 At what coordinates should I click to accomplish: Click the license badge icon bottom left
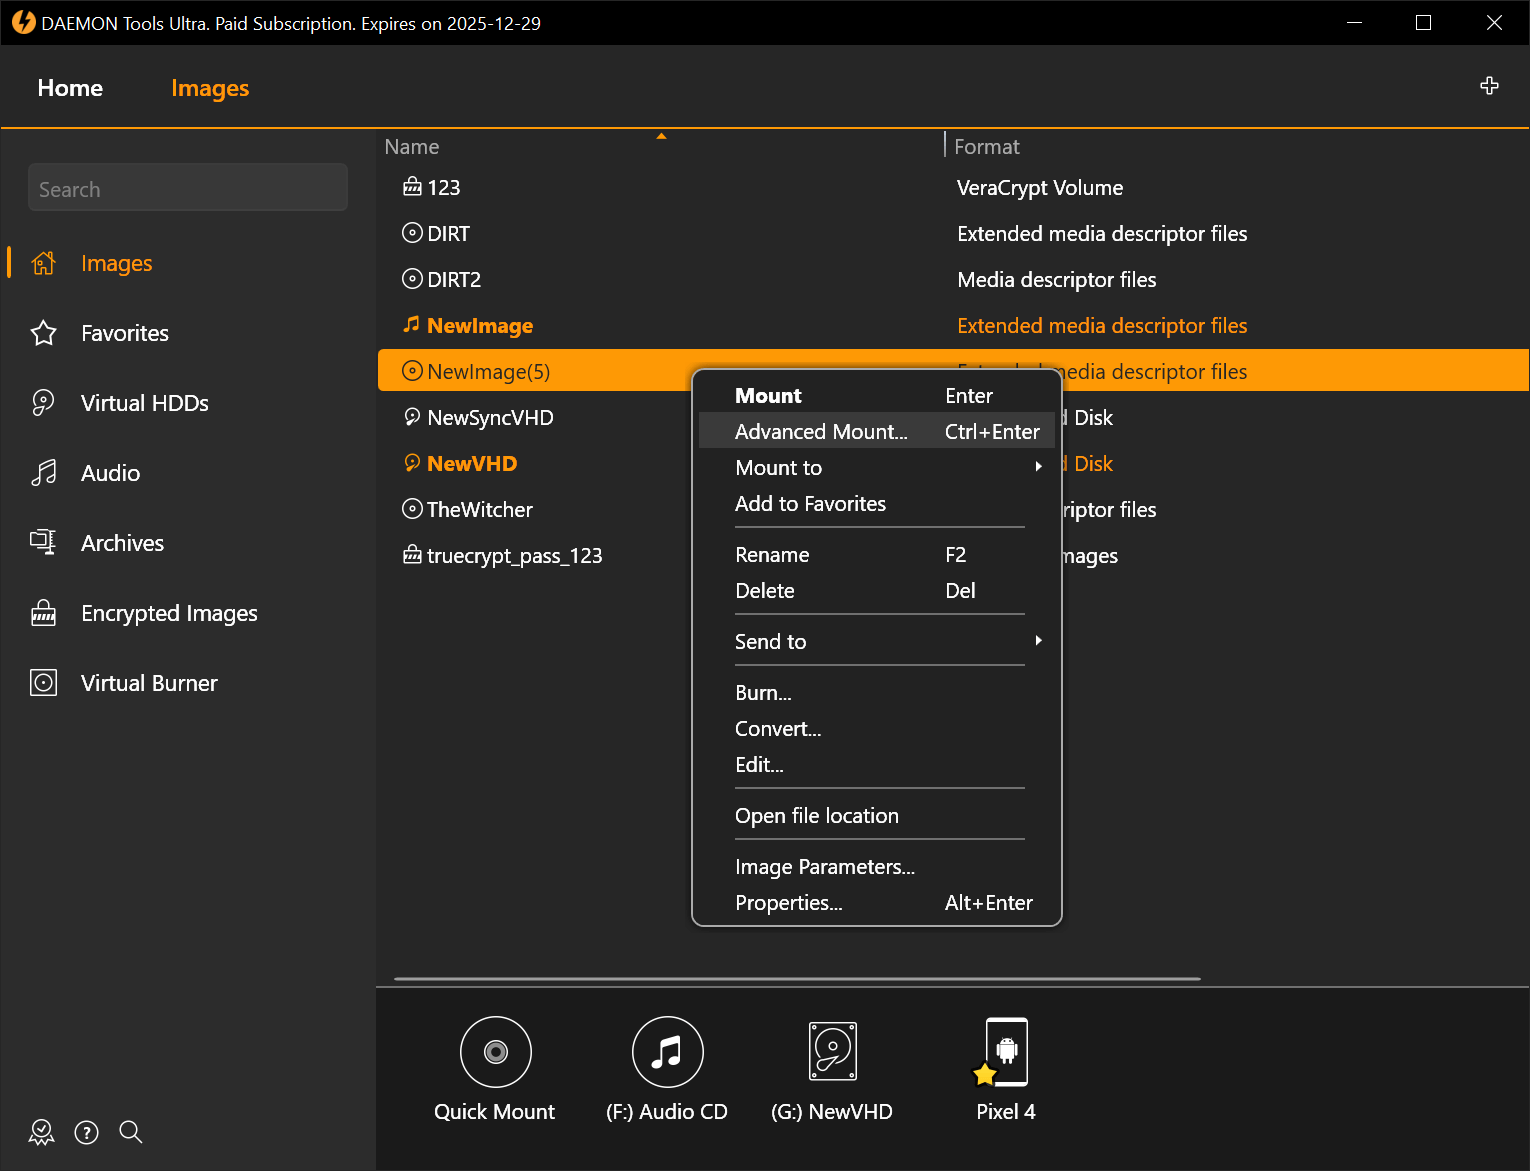click(41, 1132)
